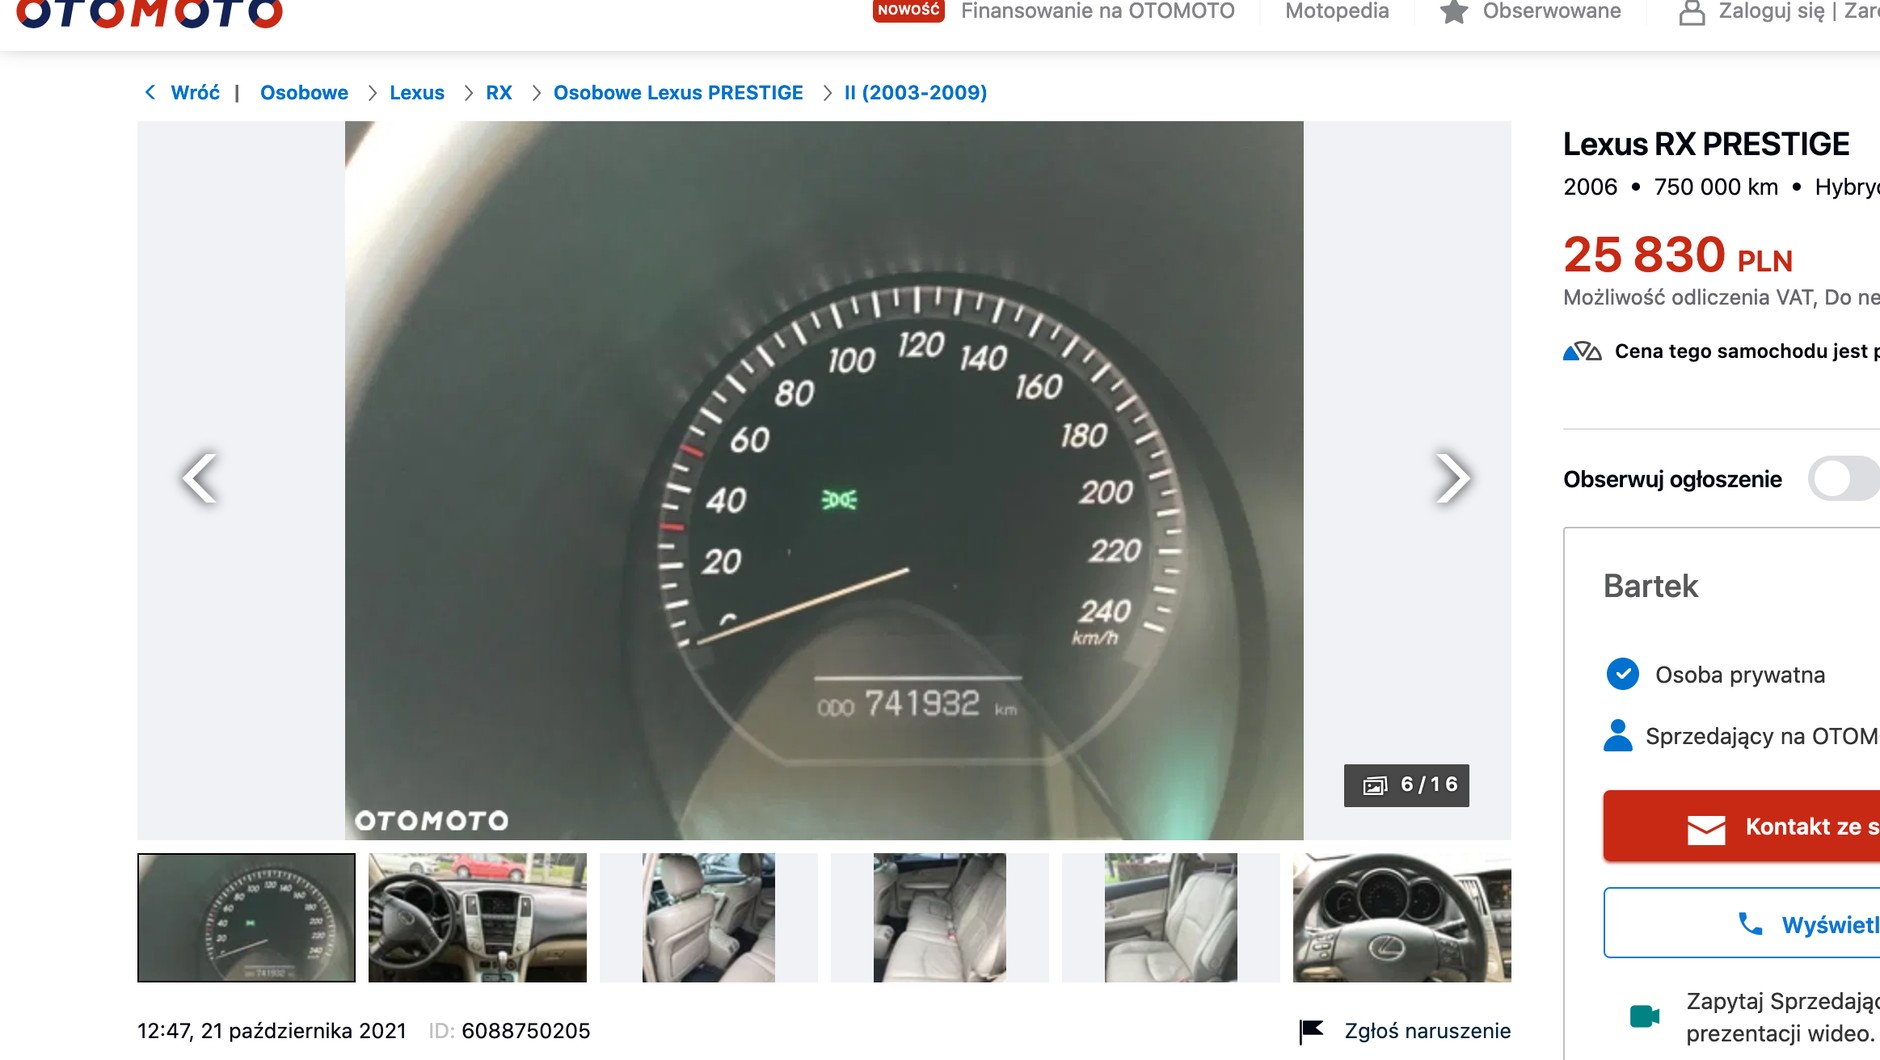Click the Kontakt ze sprzedającym button
This screenshot has width=1880, height=1060.
tap(1742, 826)
